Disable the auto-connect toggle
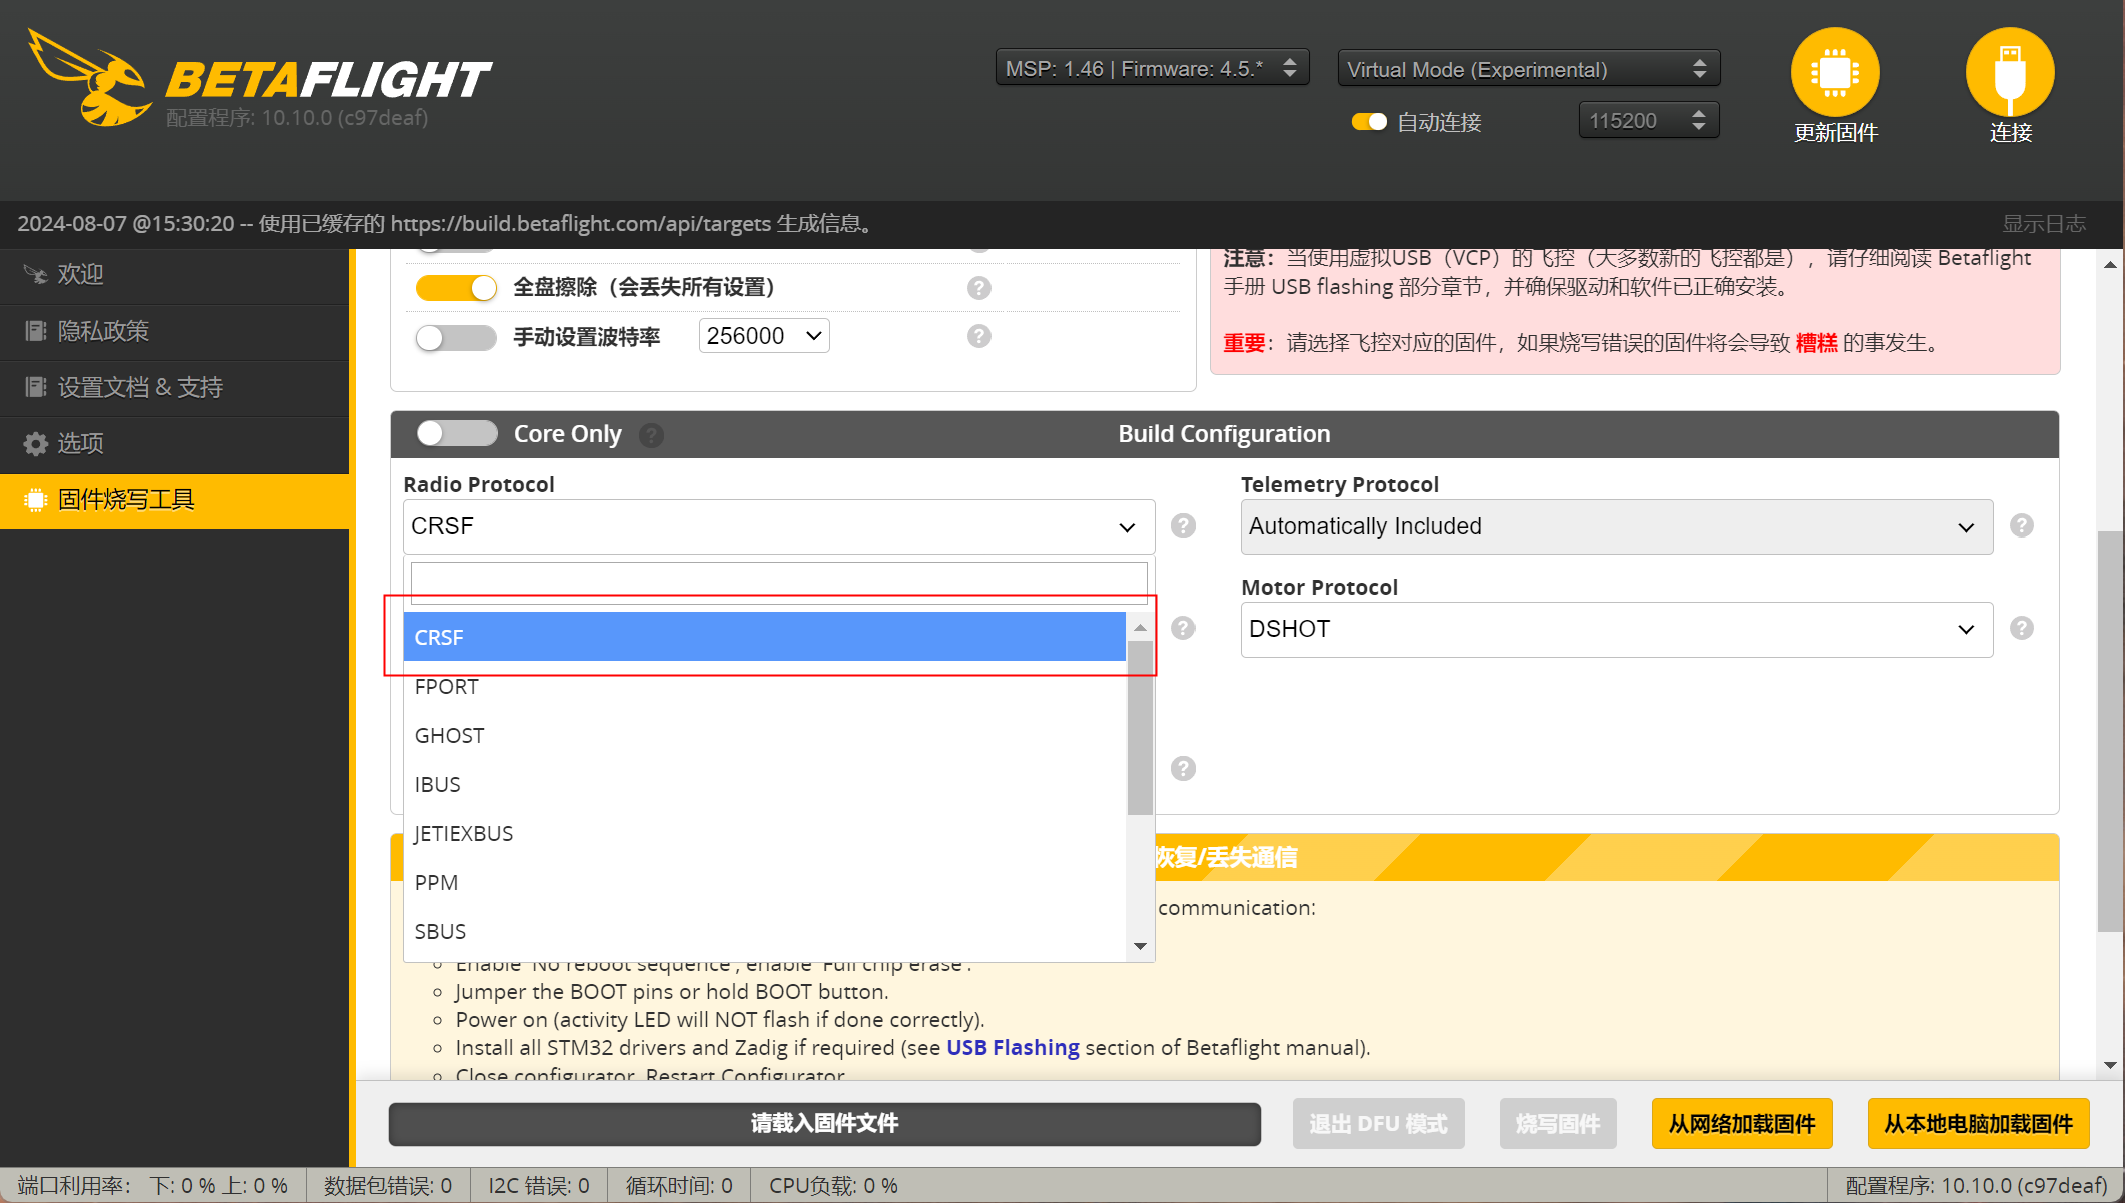The height and width of the screenshot is (1203, 2125). [1369, 122]
